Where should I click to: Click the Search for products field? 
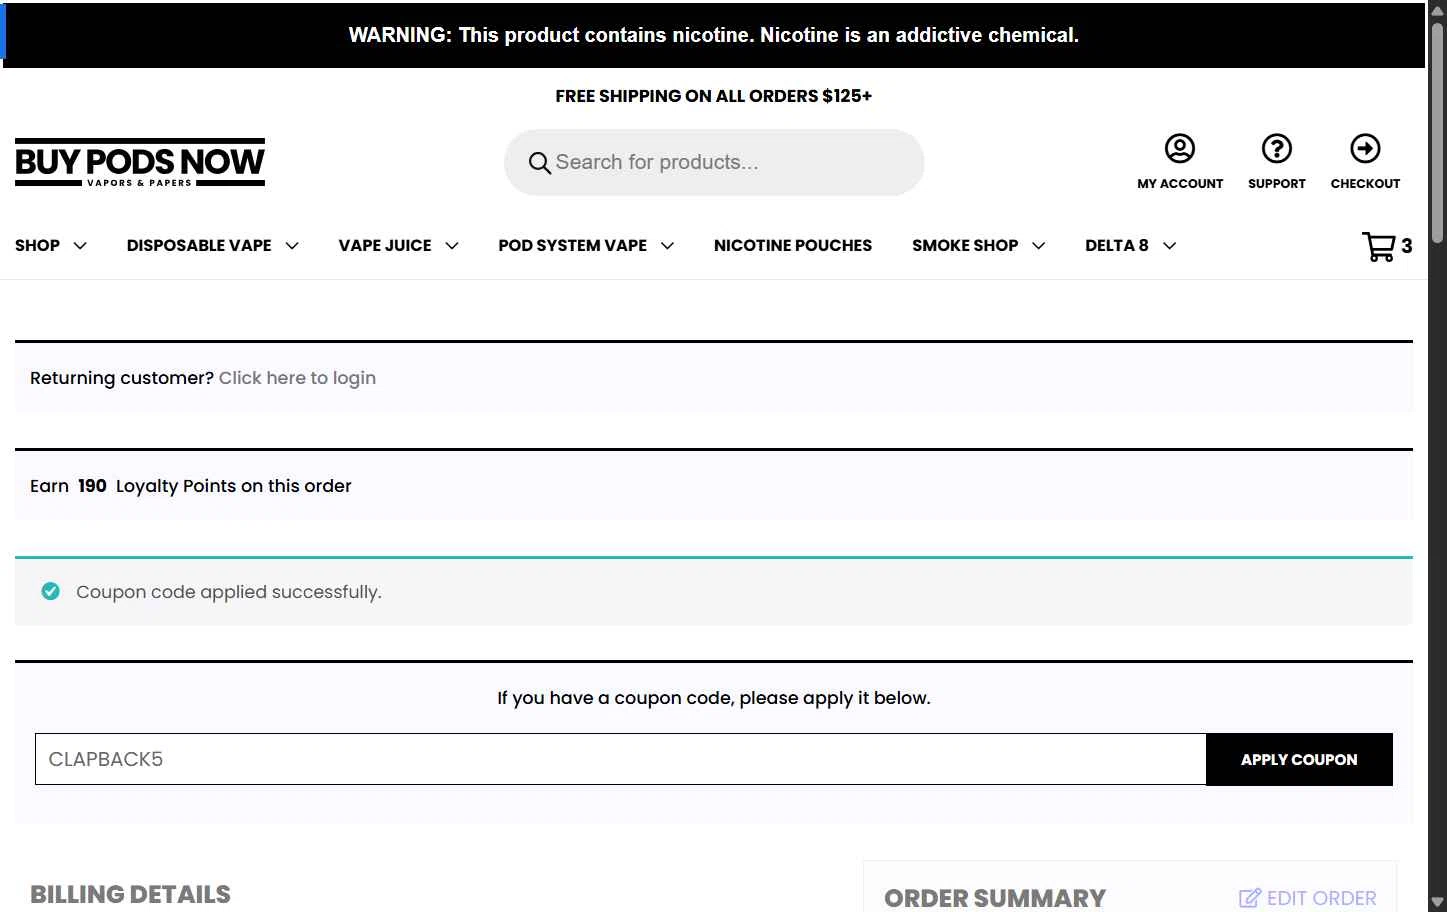[x=714, y=163]
